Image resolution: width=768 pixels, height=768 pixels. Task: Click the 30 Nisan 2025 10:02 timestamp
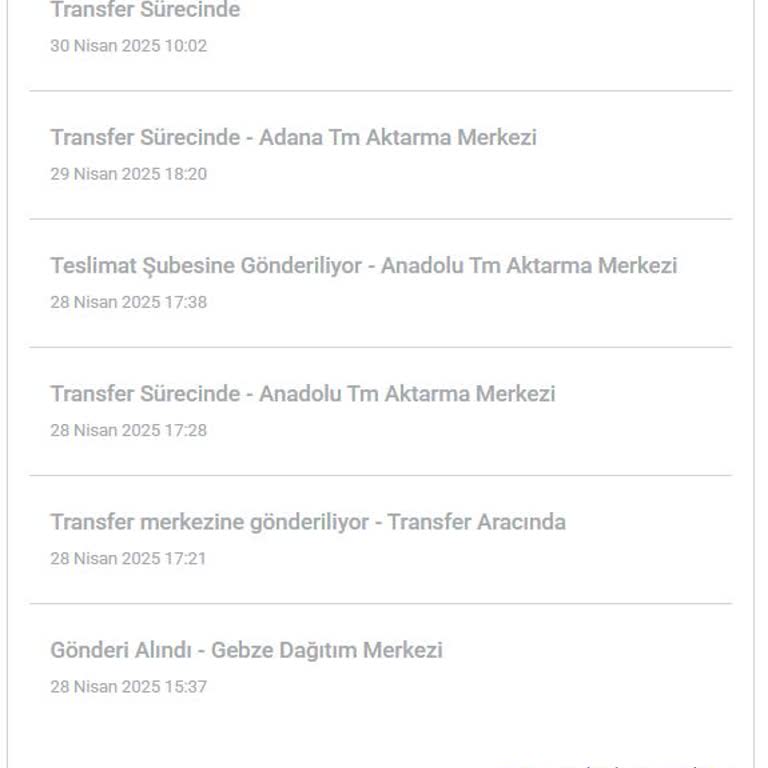pos(129,46)
